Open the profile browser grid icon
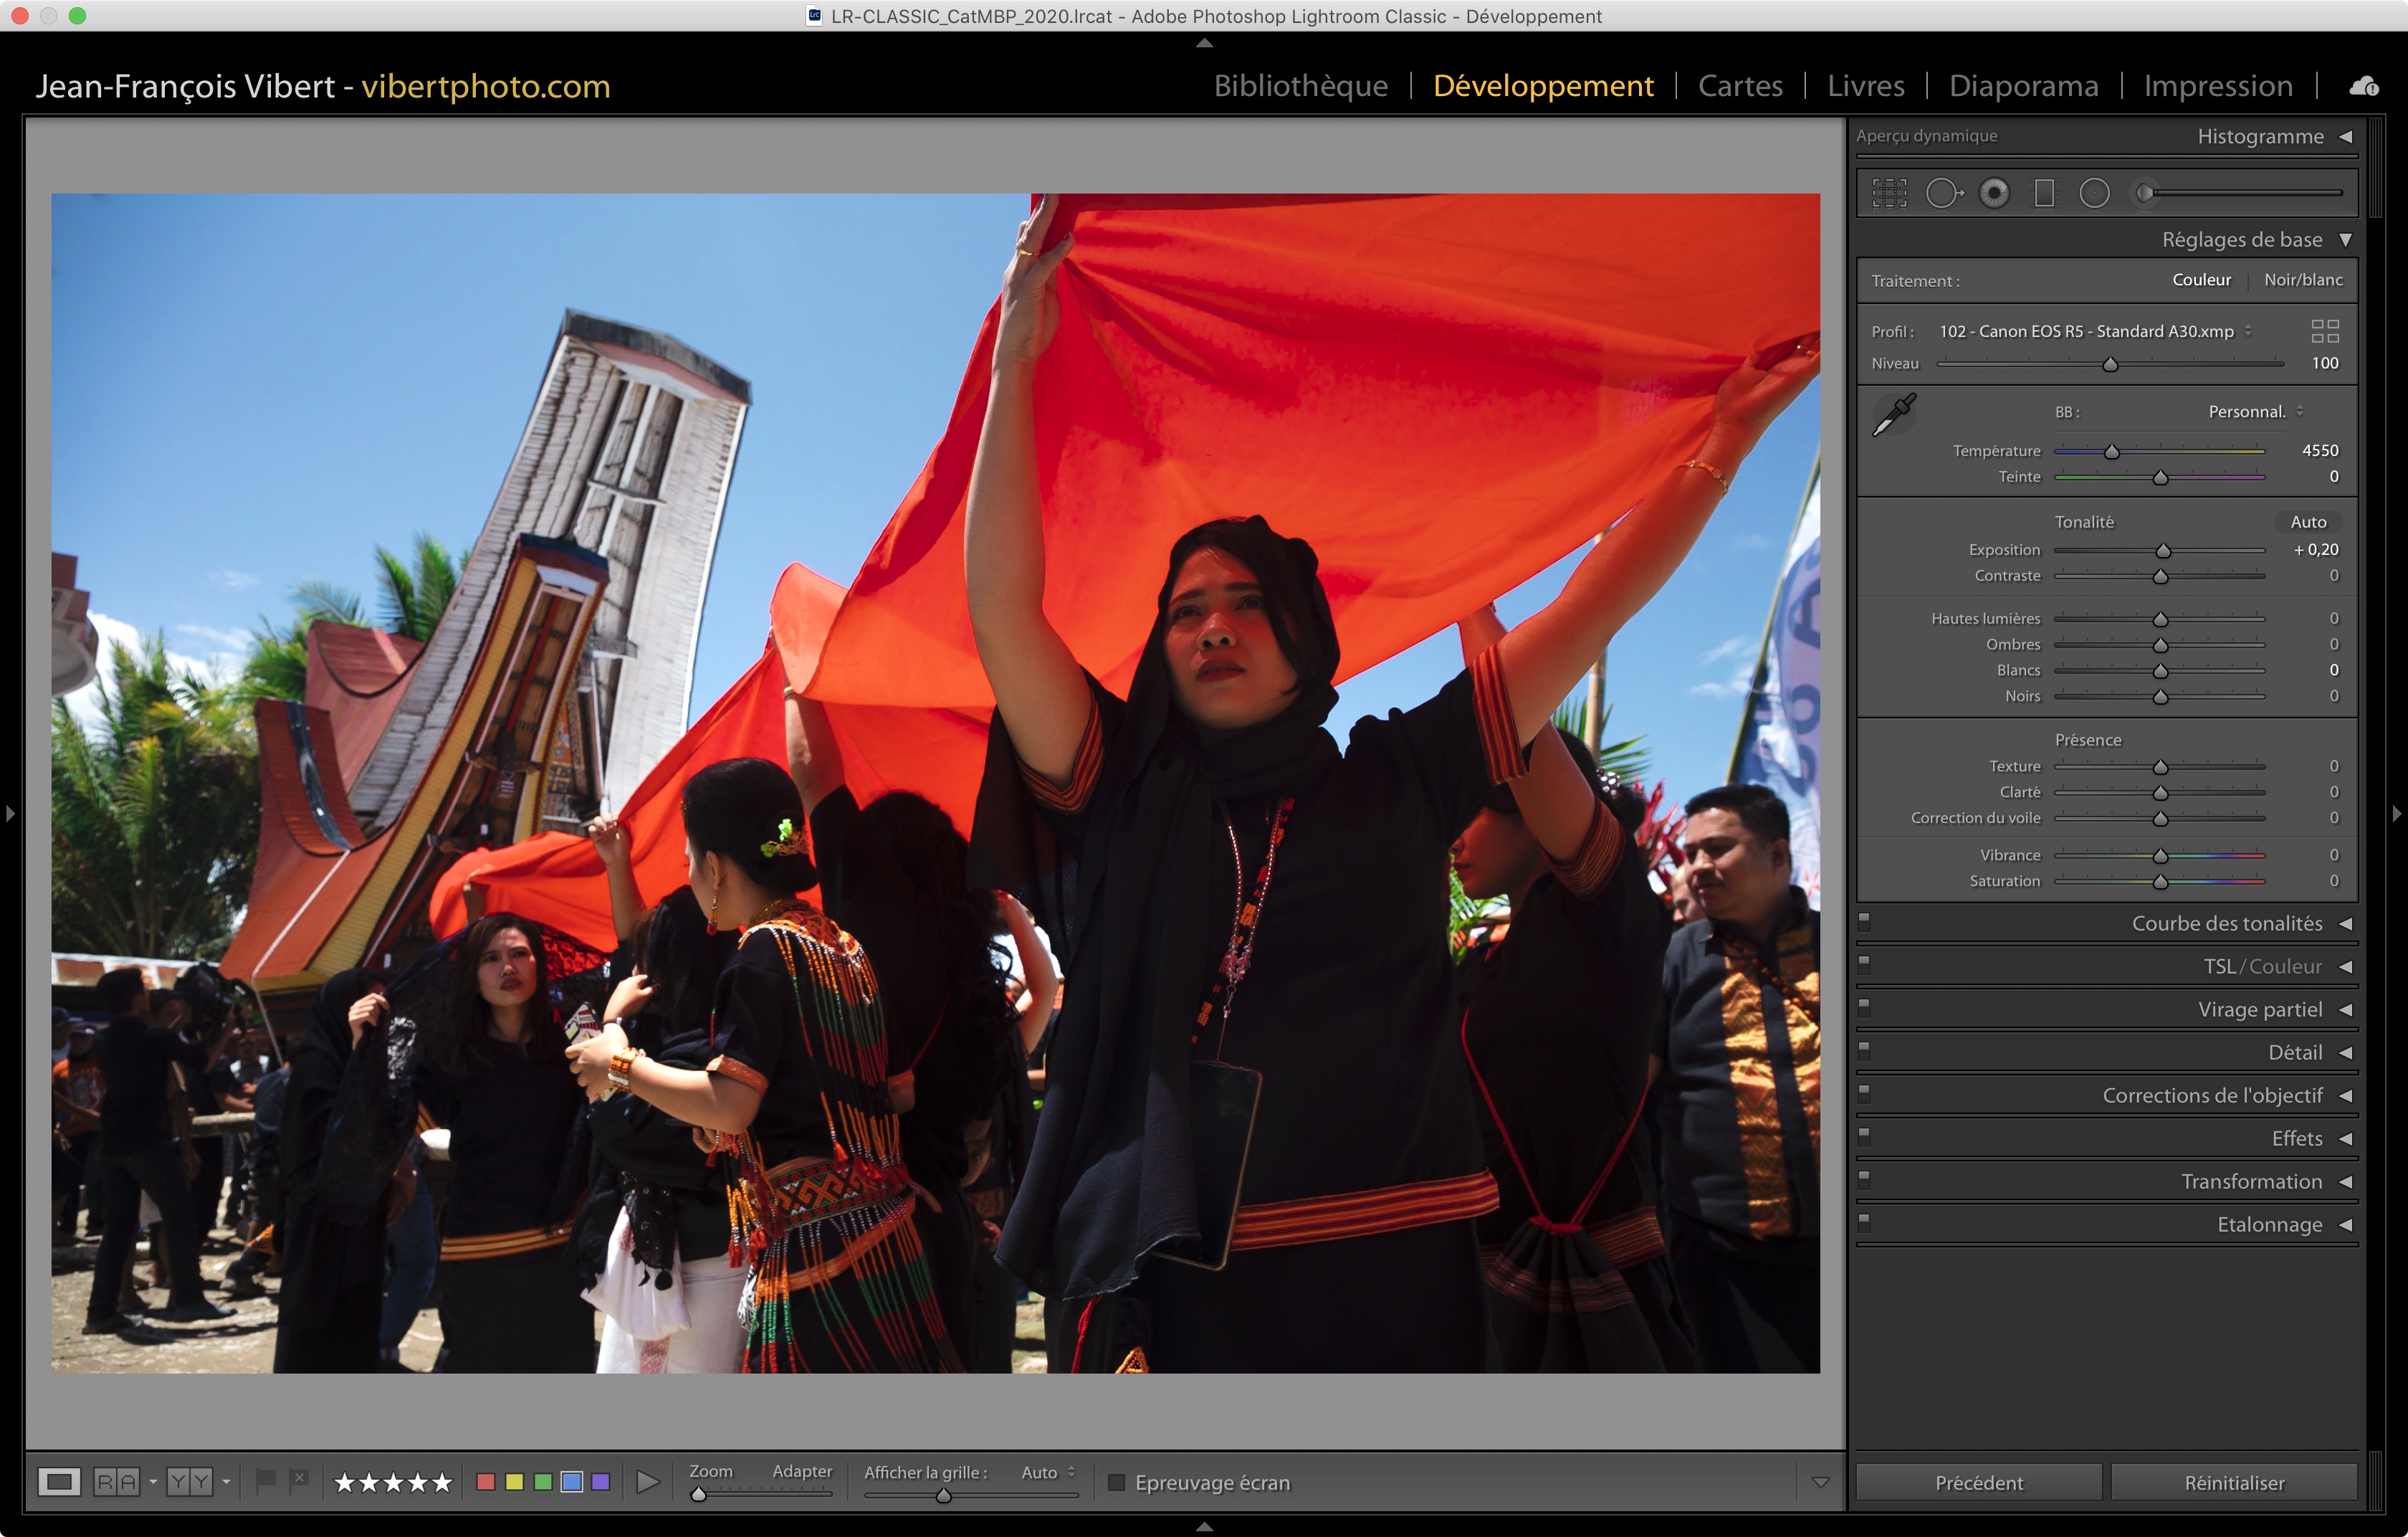The image size is (2408, 1537). tap(2325, 331)
